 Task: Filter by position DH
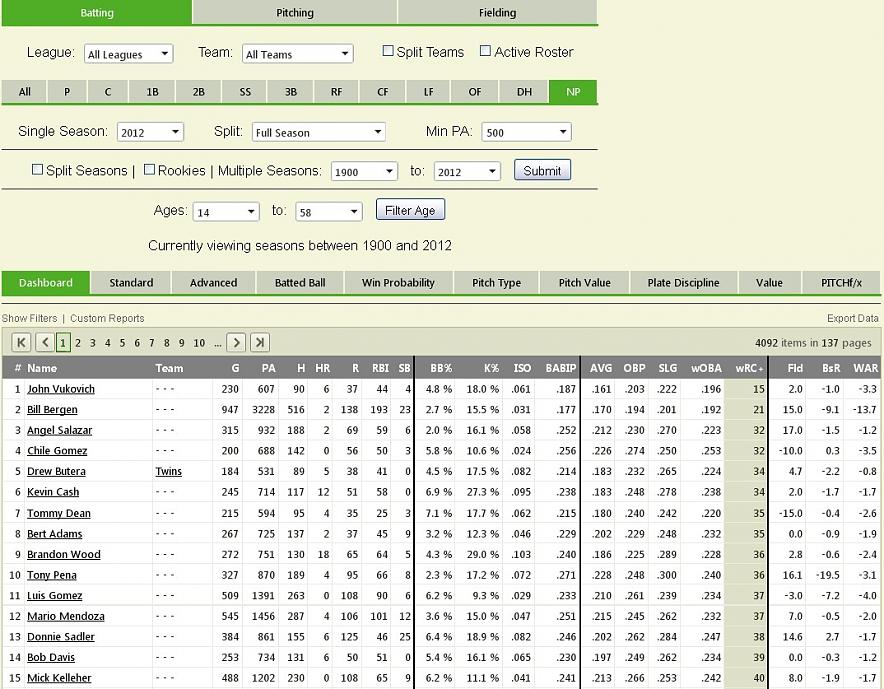pos(524,91)
